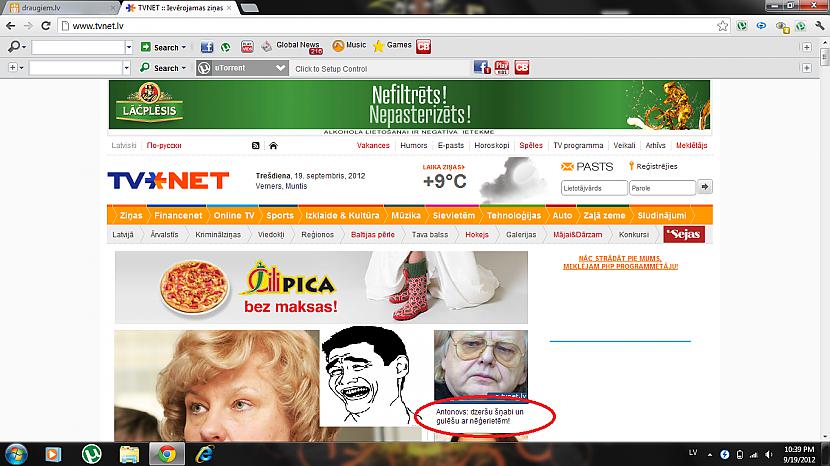Submit login with the arrow button

pyautogui.click(x=705, y=187)
